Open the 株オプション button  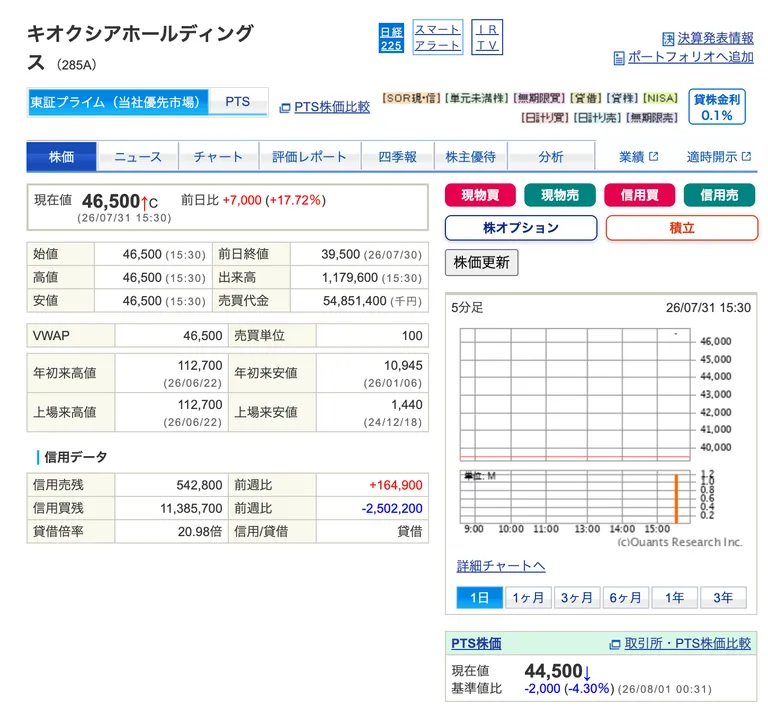[521, 228]
